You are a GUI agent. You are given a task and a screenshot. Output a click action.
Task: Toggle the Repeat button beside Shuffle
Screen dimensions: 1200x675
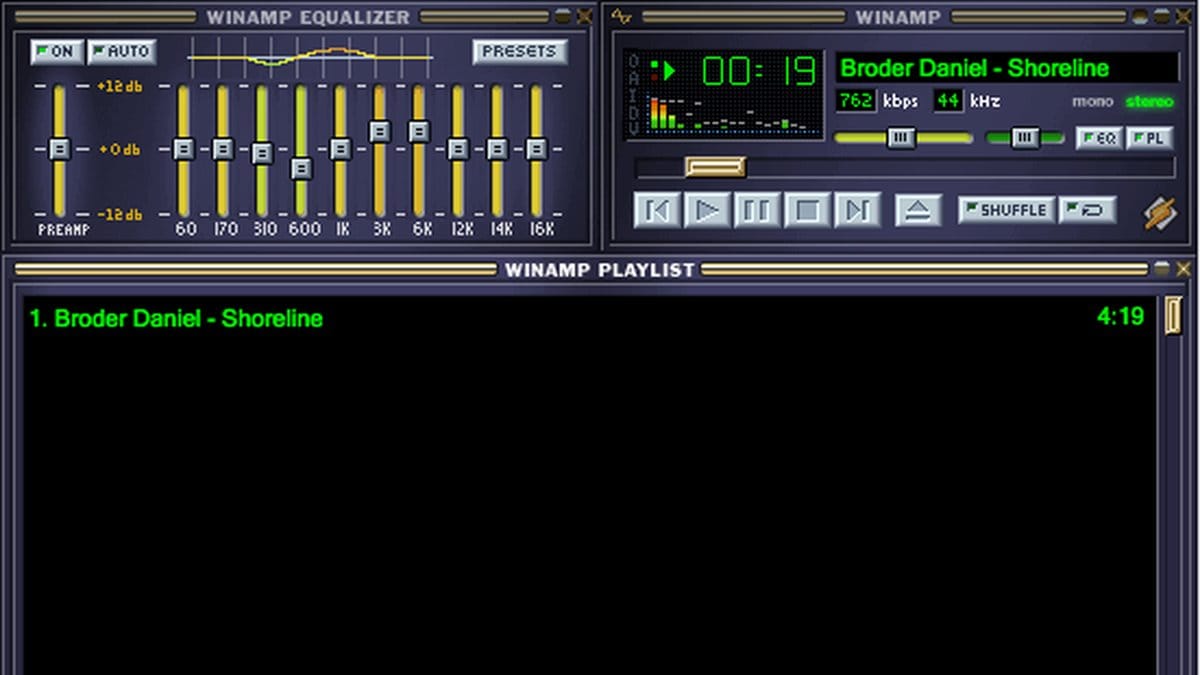tap(1087, 210)
